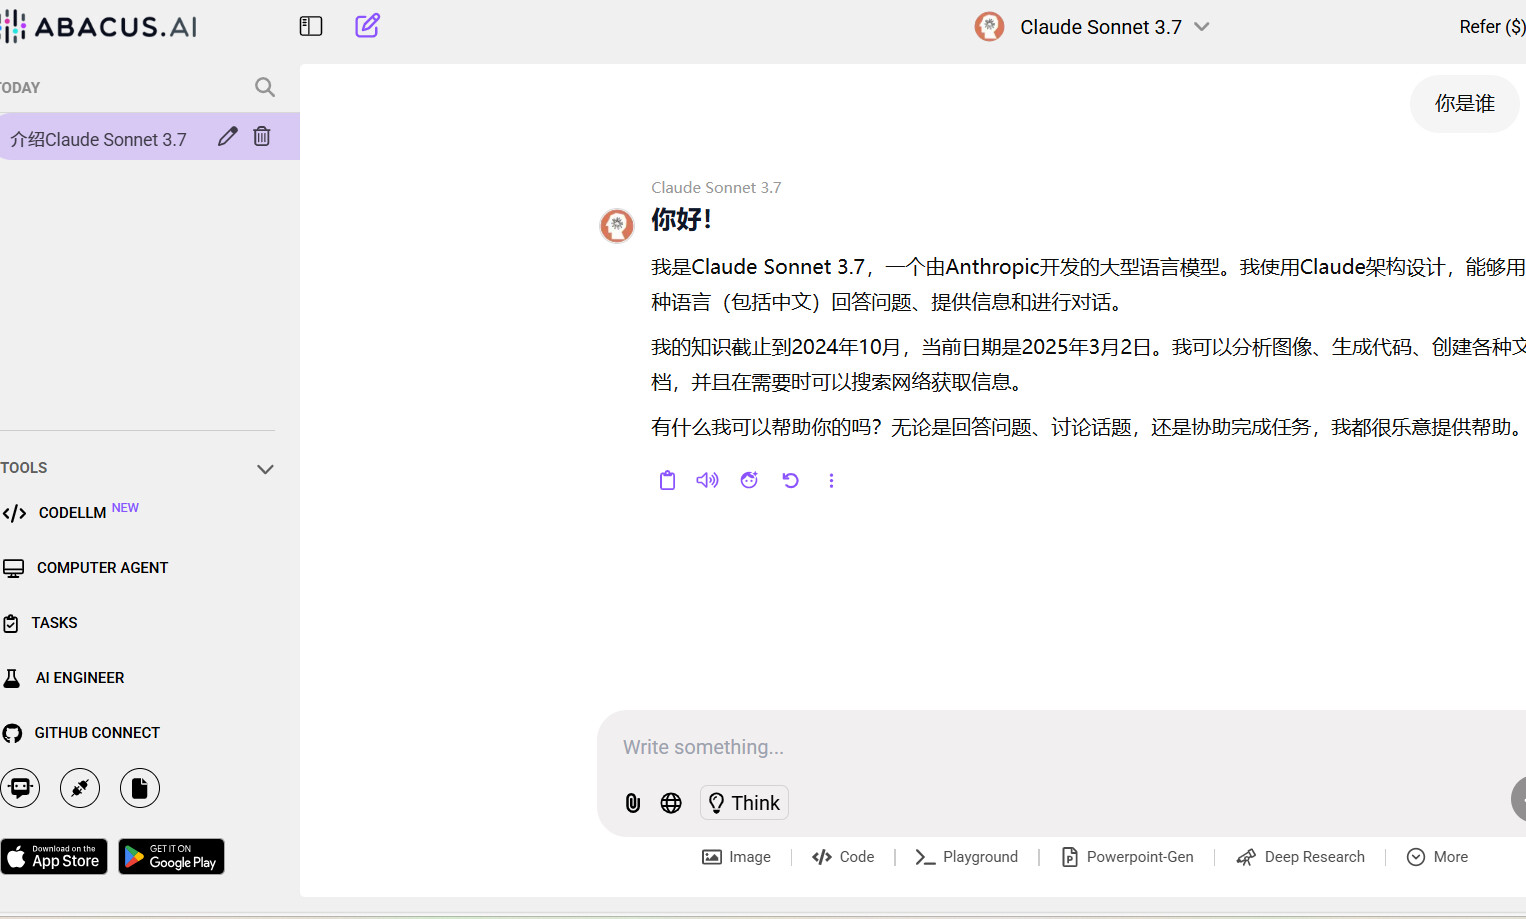Open GITHUB CONNECT from the sidebar
The image size is (1526, 919).
tap(97, 732)
